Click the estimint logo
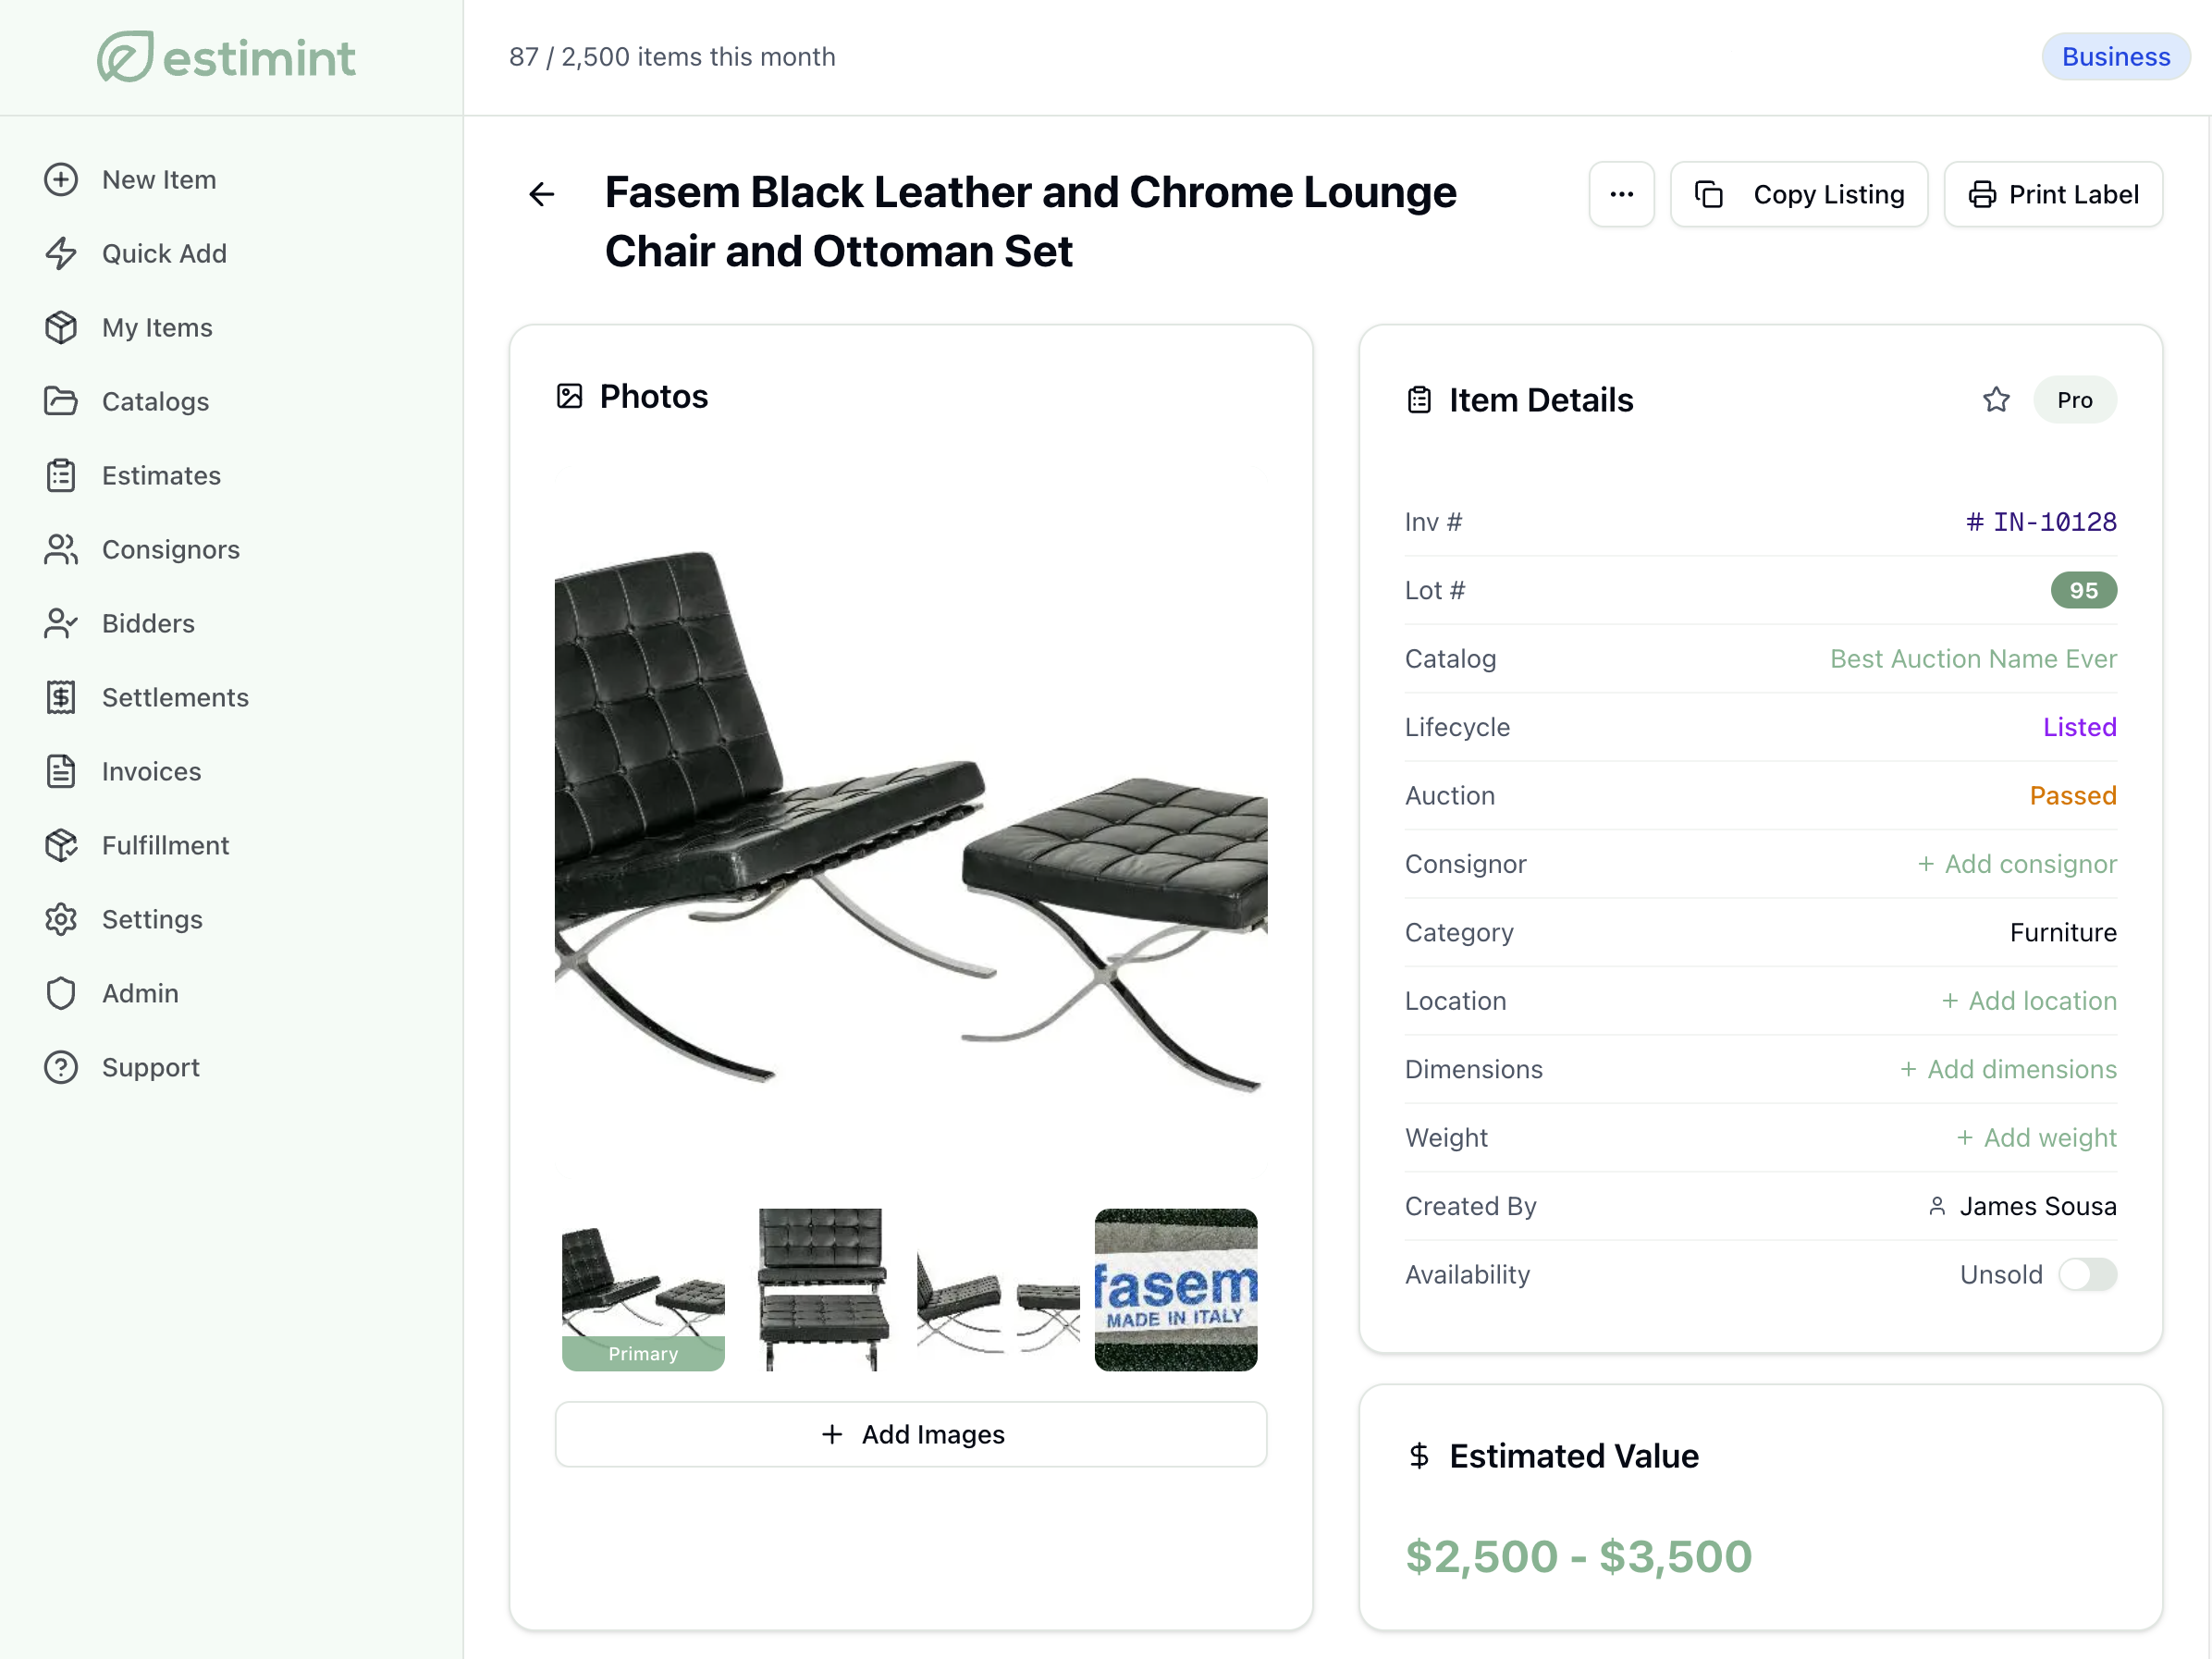Screen dimensions: 2212x1659 tap(226, 57)
